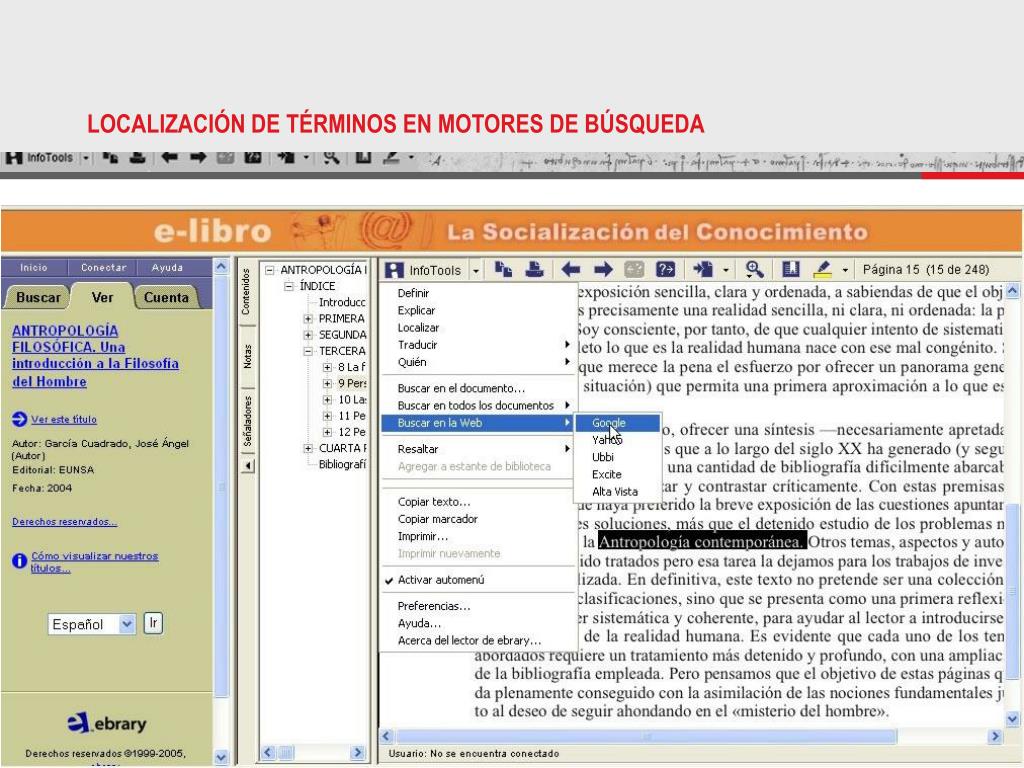Screen dimensions: 1024x768
Task: Click the printer icon in reader toolbar
Action: pyautogui.click(x=535, y=269)
